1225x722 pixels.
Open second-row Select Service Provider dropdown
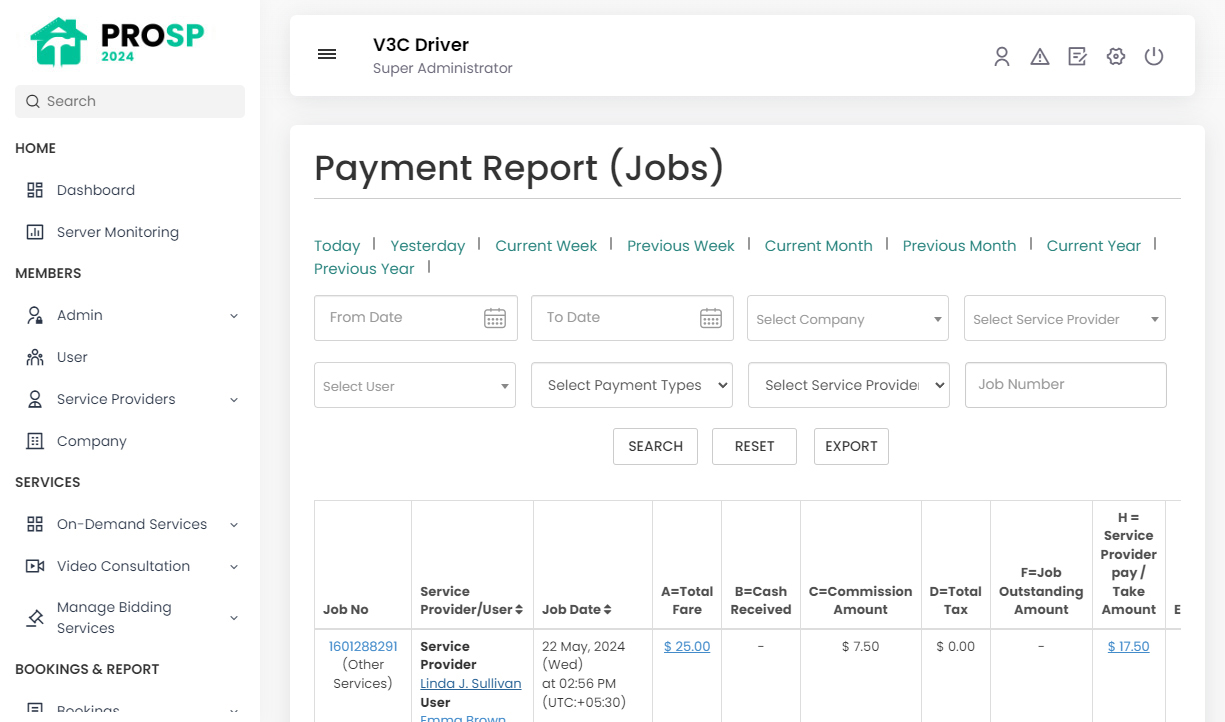coord(849,385)
